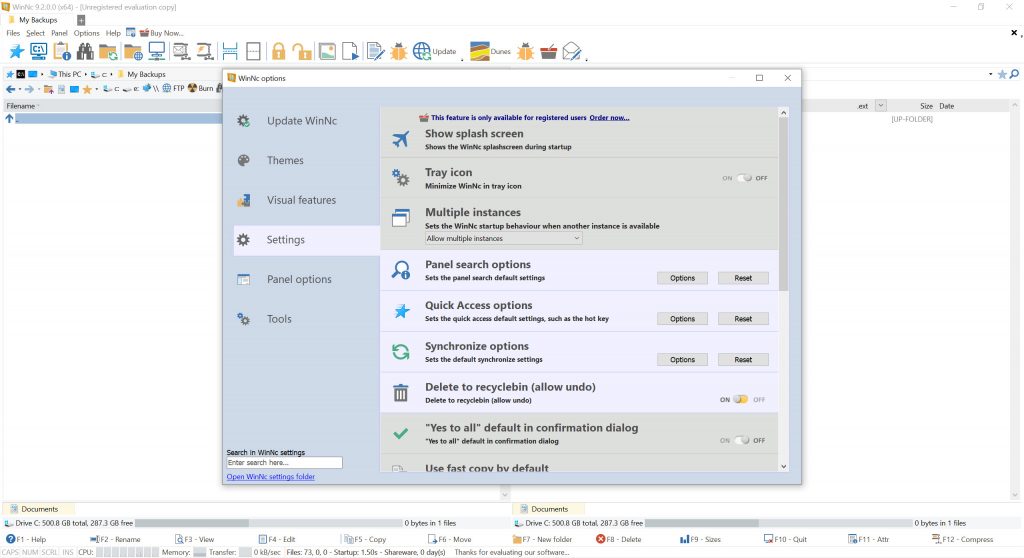
Task: Toggle "Yes to all" default switch
Action: pos(743,440)
